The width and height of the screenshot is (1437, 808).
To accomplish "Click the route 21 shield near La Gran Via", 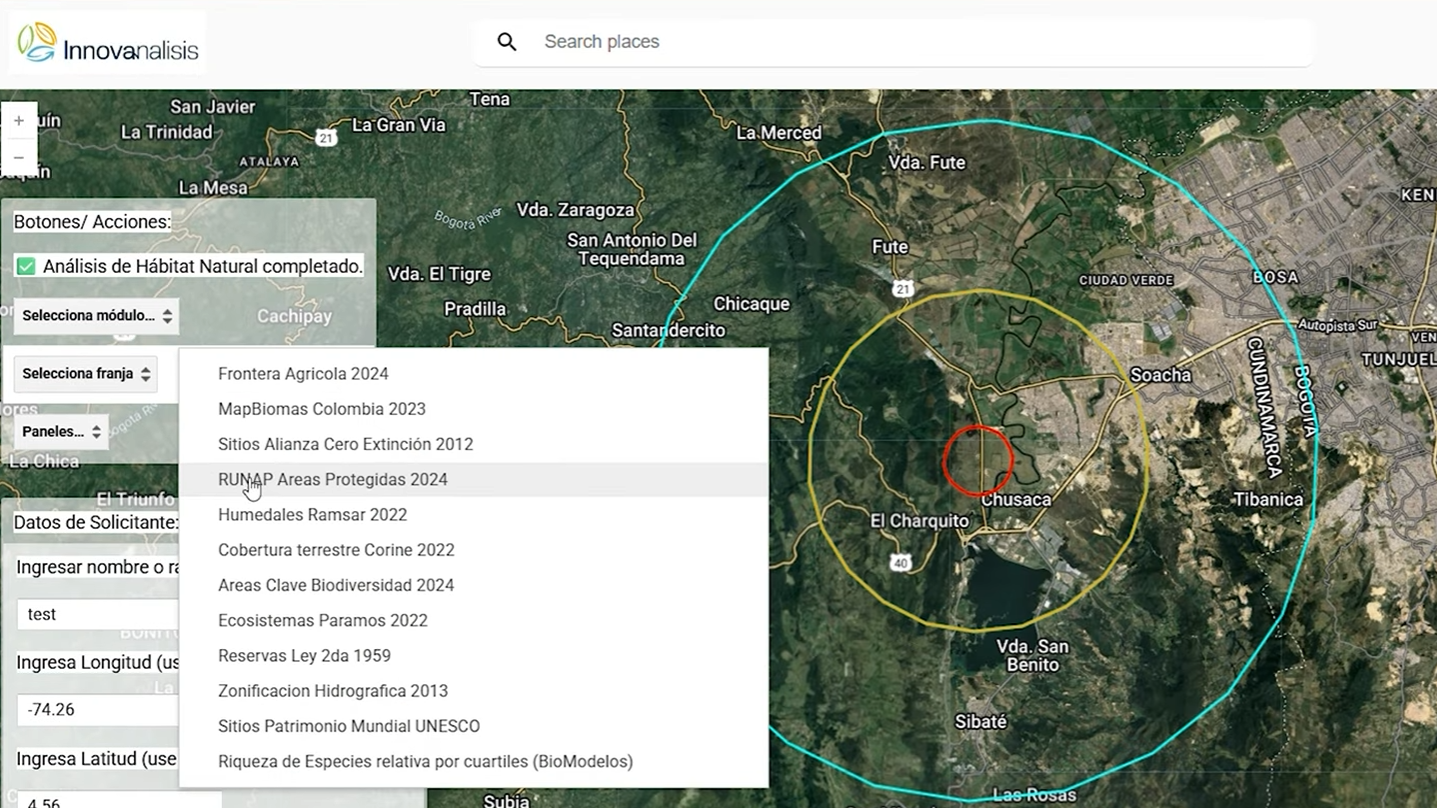I will [x=325, y=138].
